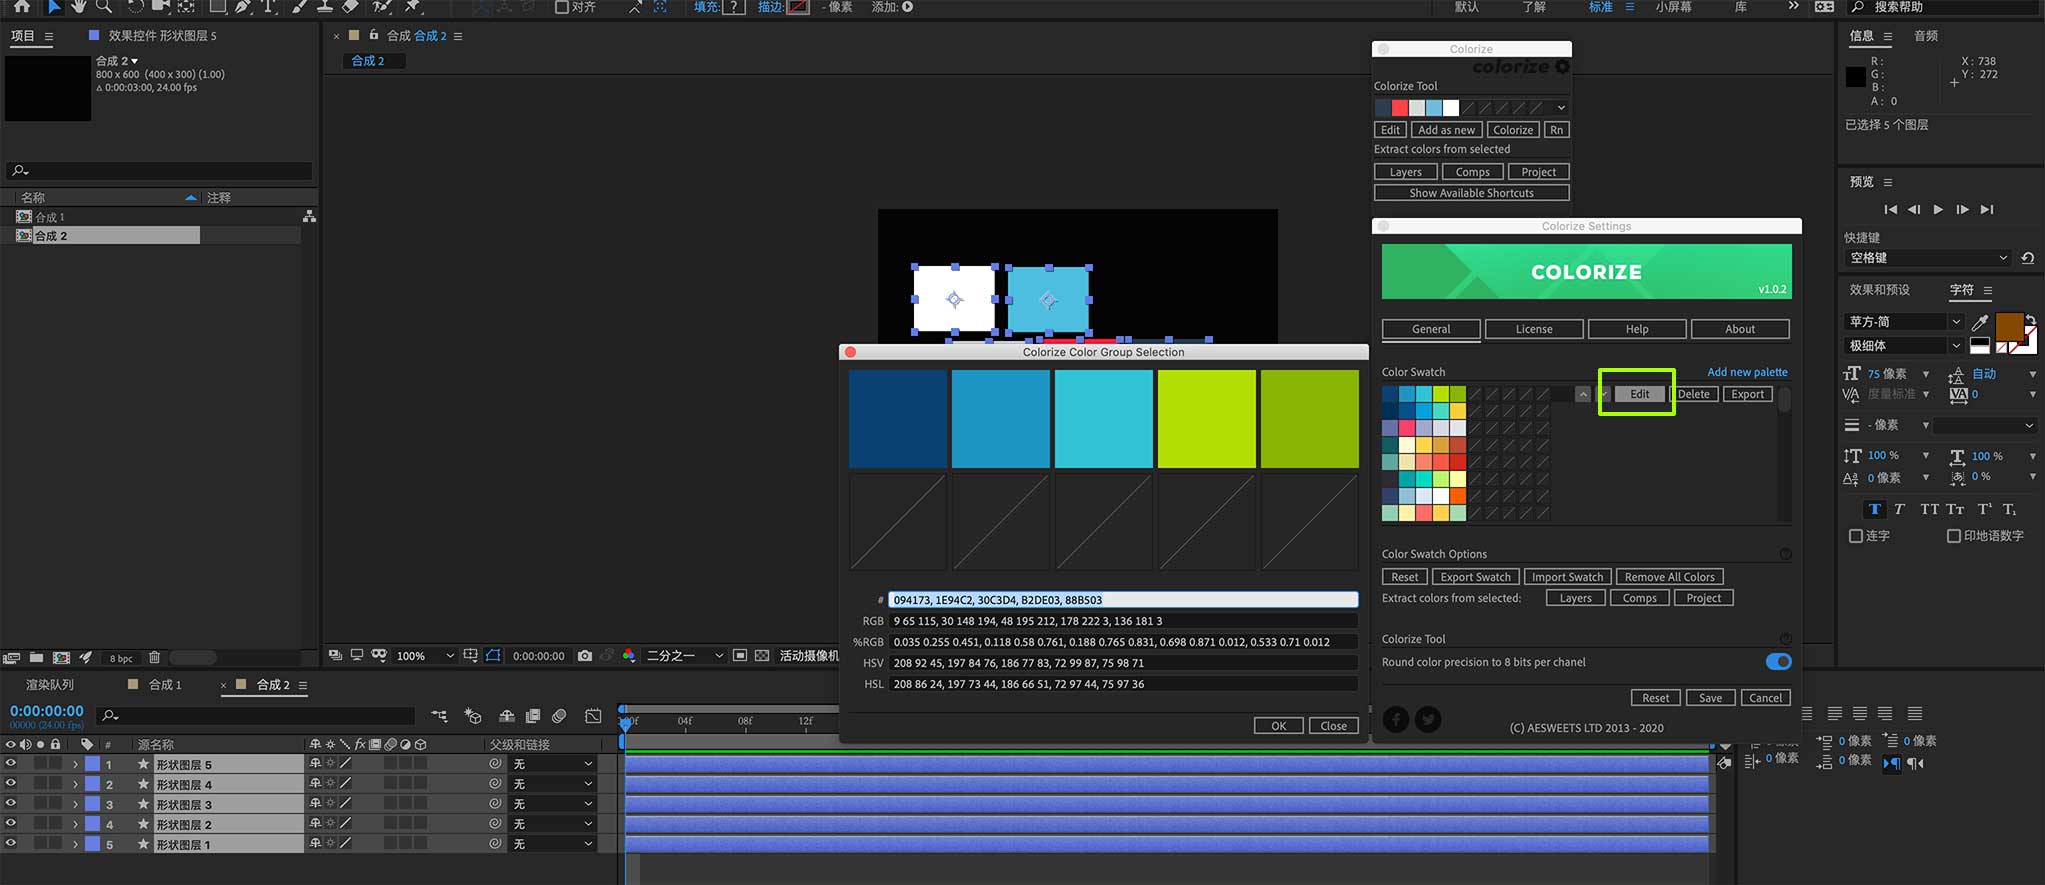The image size is (2045, 885).
Task: Select the Type tool
Action: 268,6
